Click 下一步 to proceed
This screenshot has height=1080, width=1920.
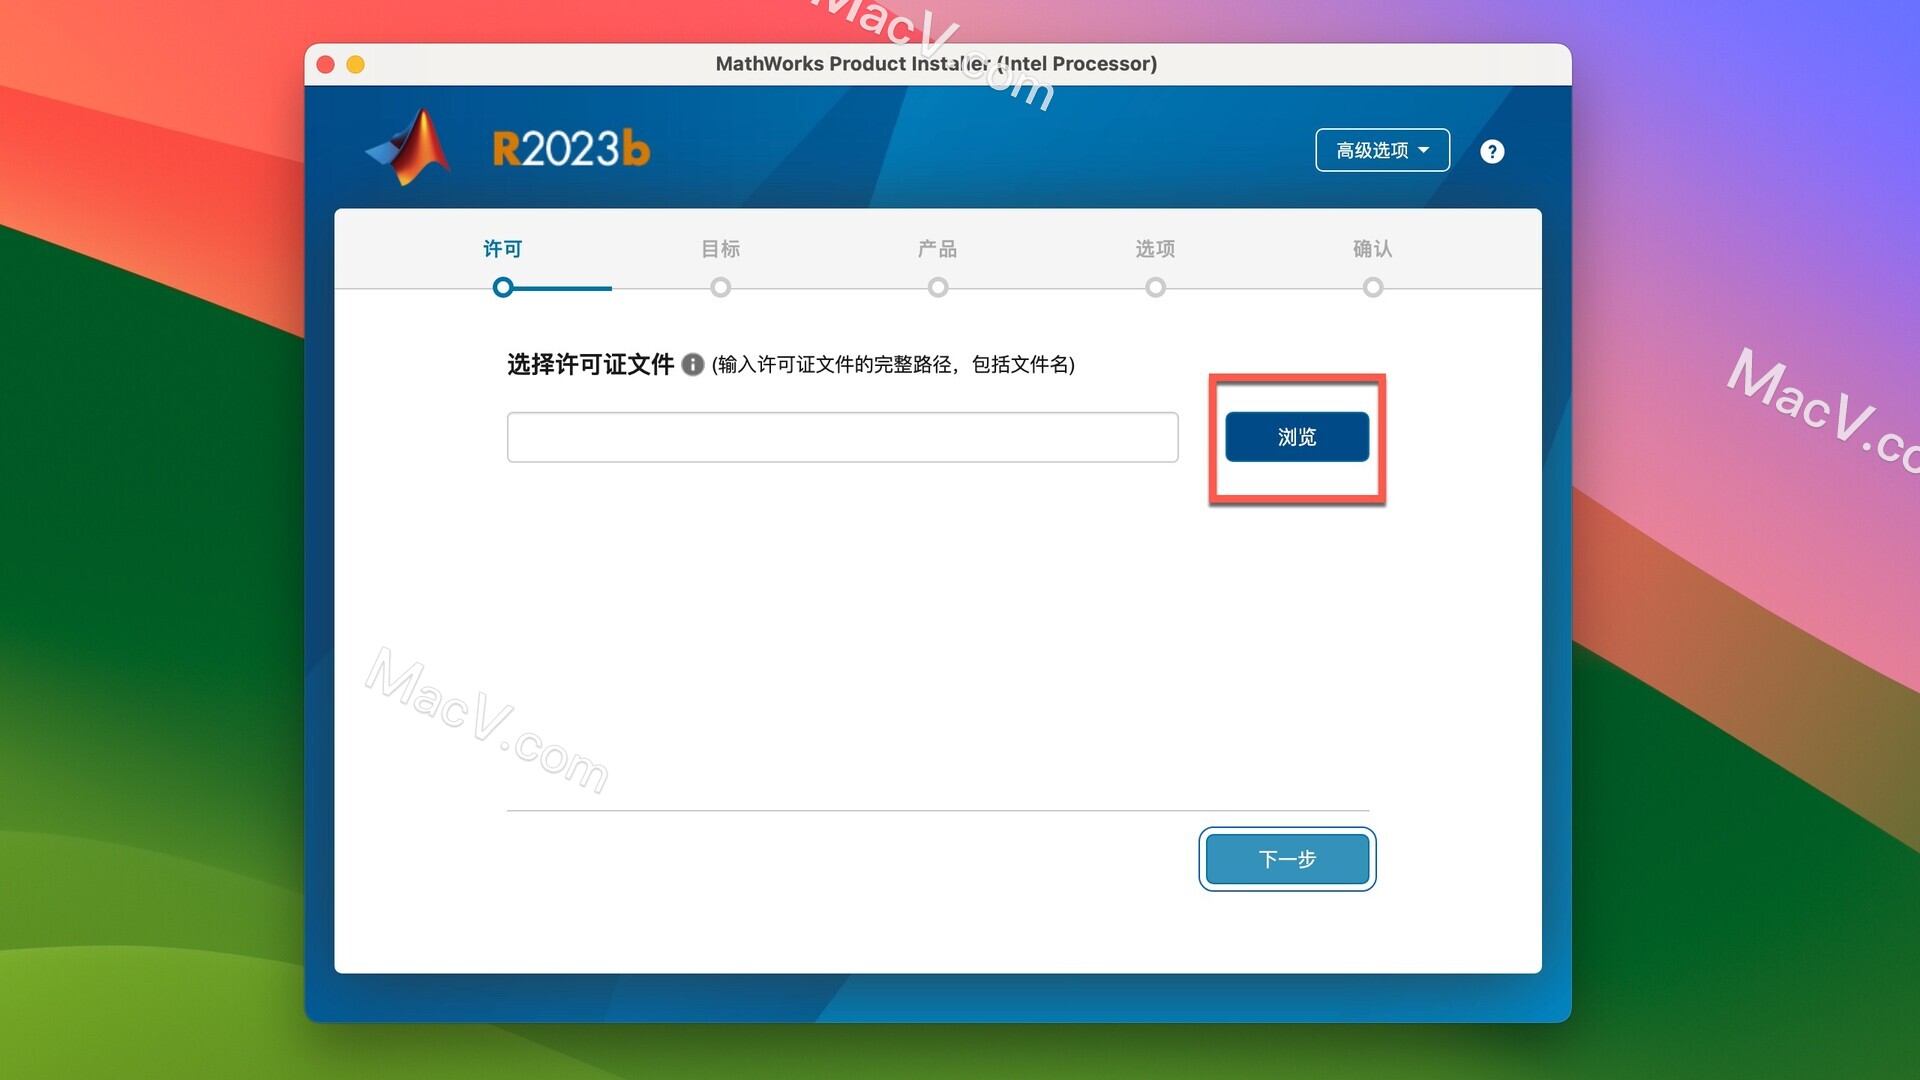[1288, 858]
